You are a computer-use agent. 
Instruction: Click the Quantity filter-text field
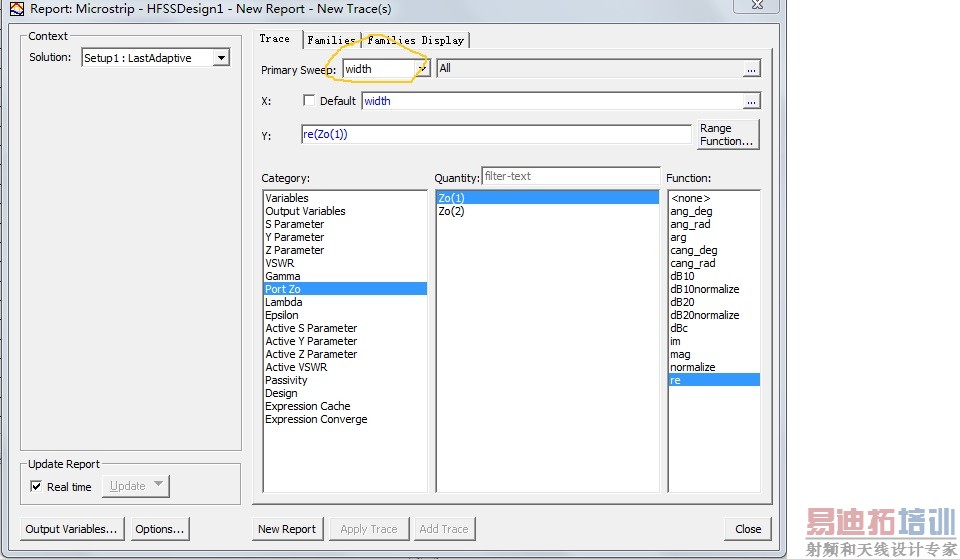coord(570,176)
